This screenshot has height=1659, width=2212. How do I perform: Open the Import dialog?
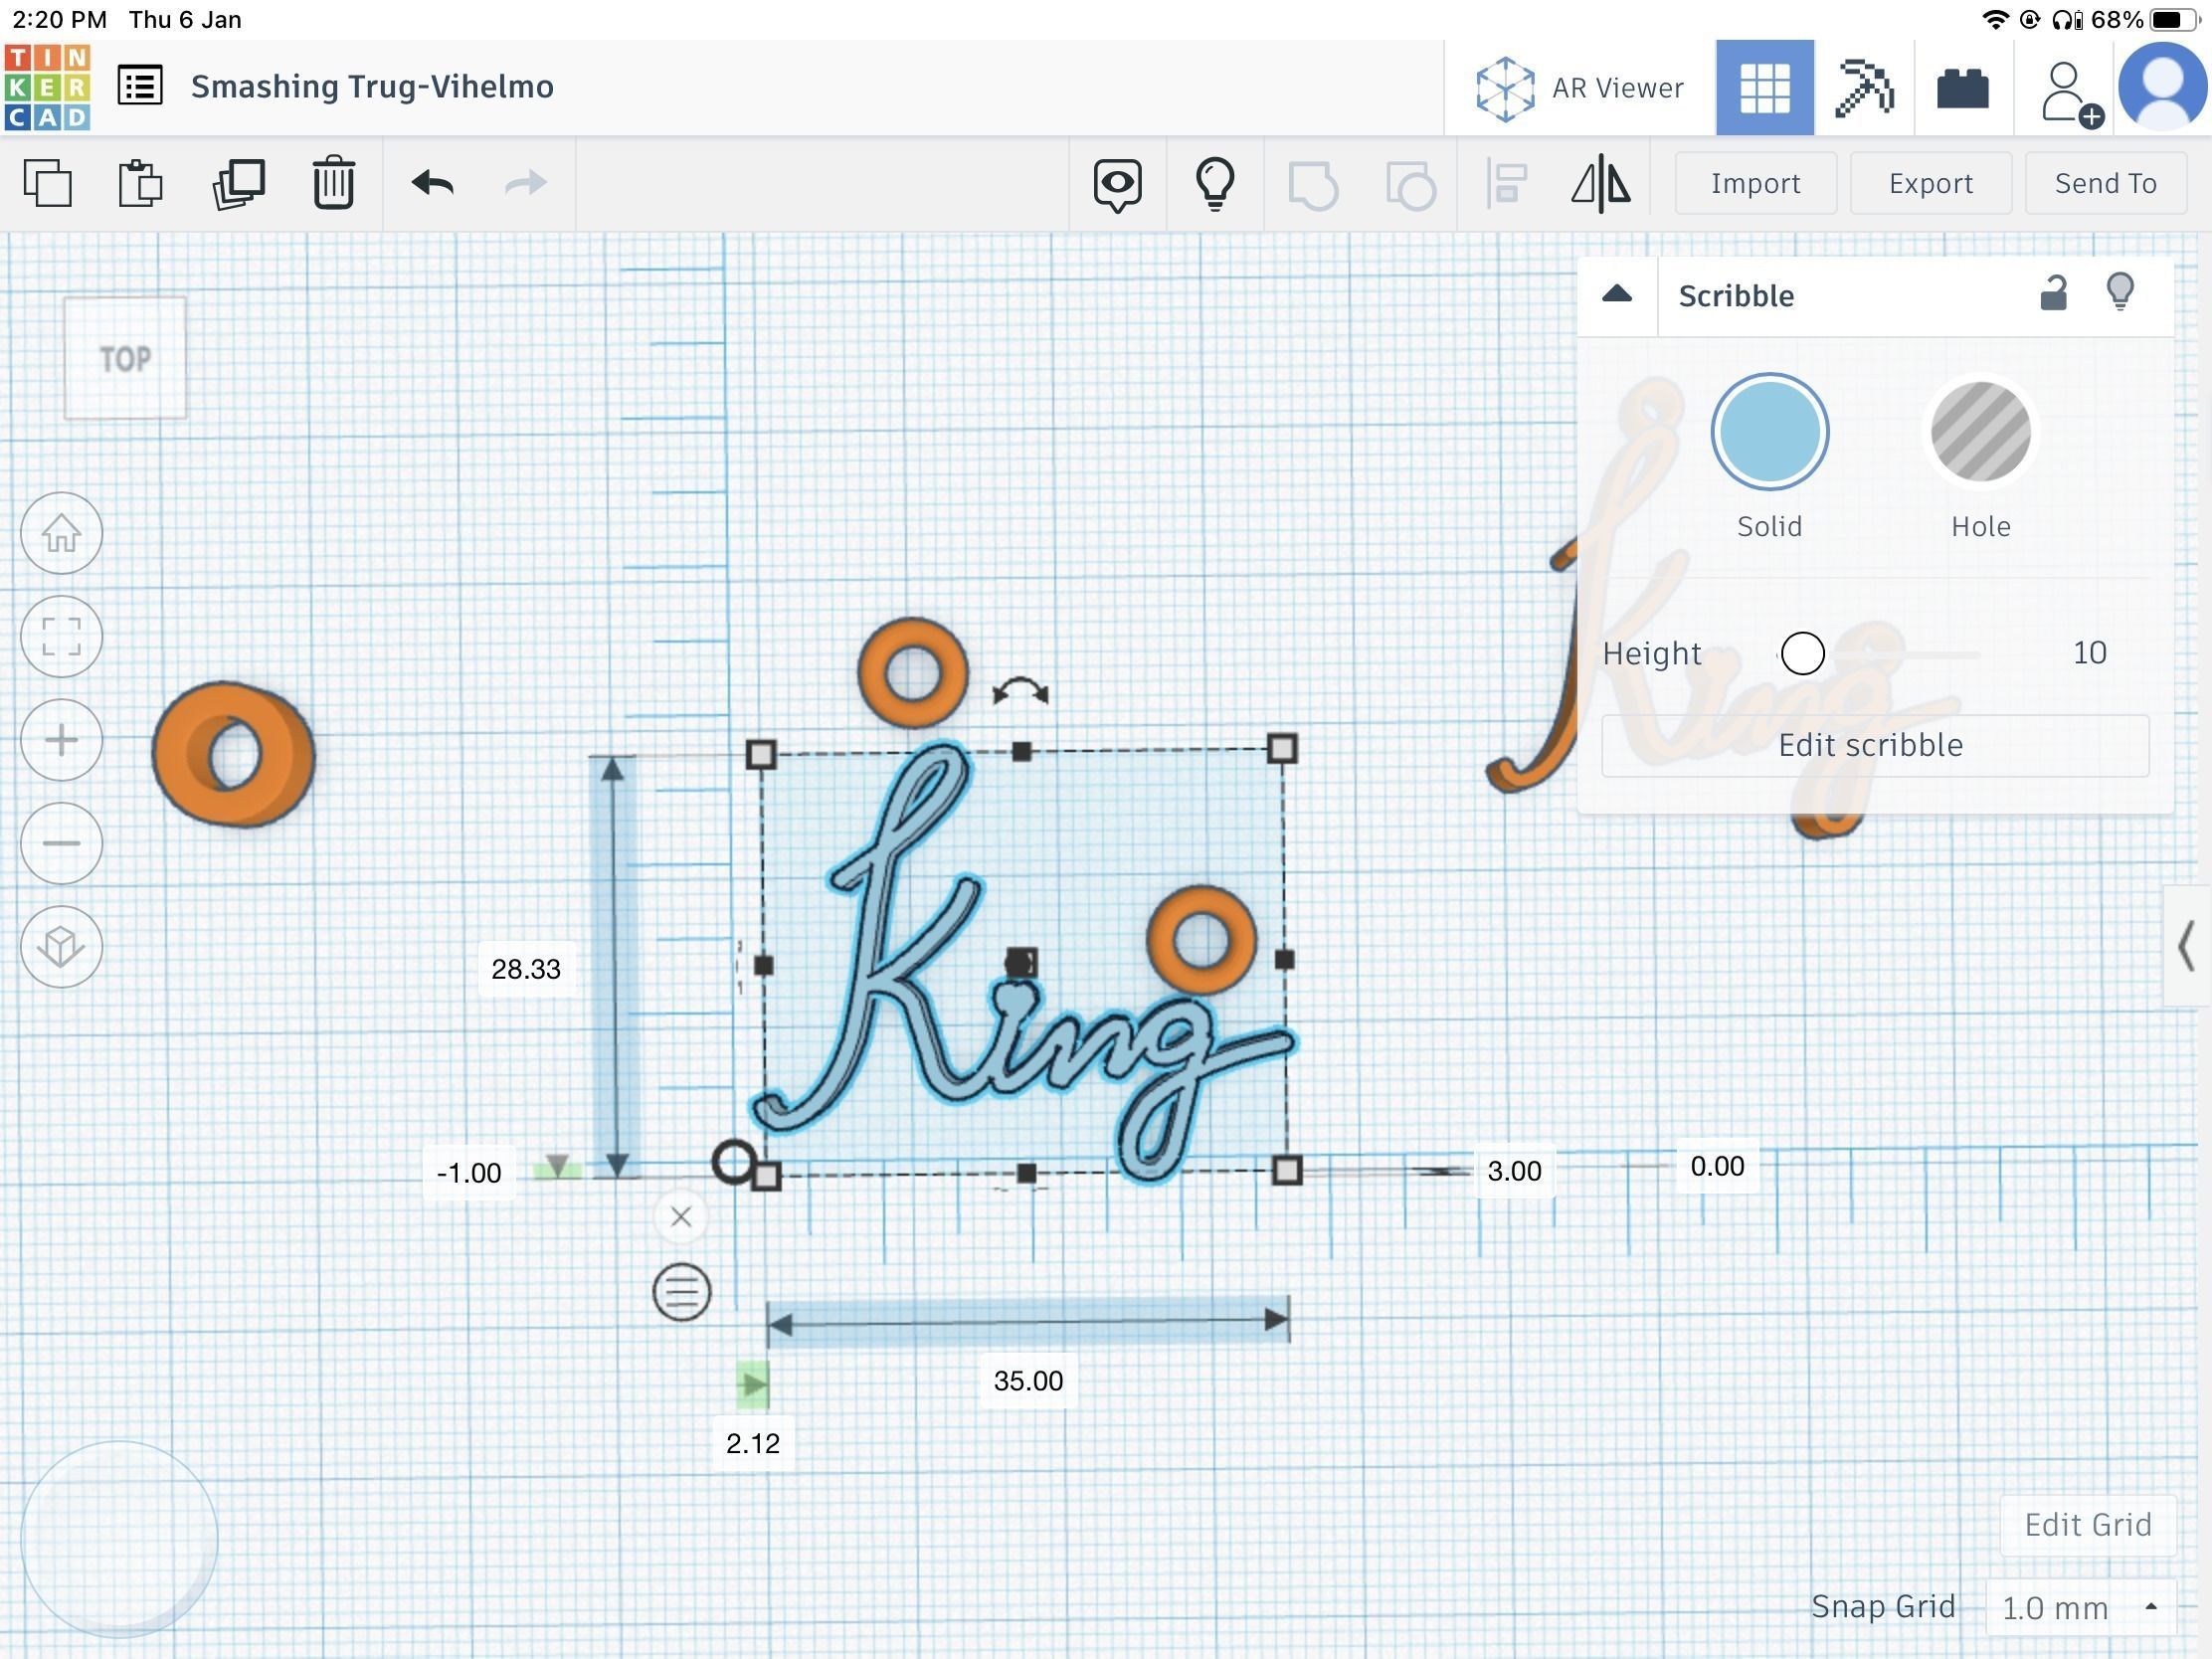(1755, 183)
